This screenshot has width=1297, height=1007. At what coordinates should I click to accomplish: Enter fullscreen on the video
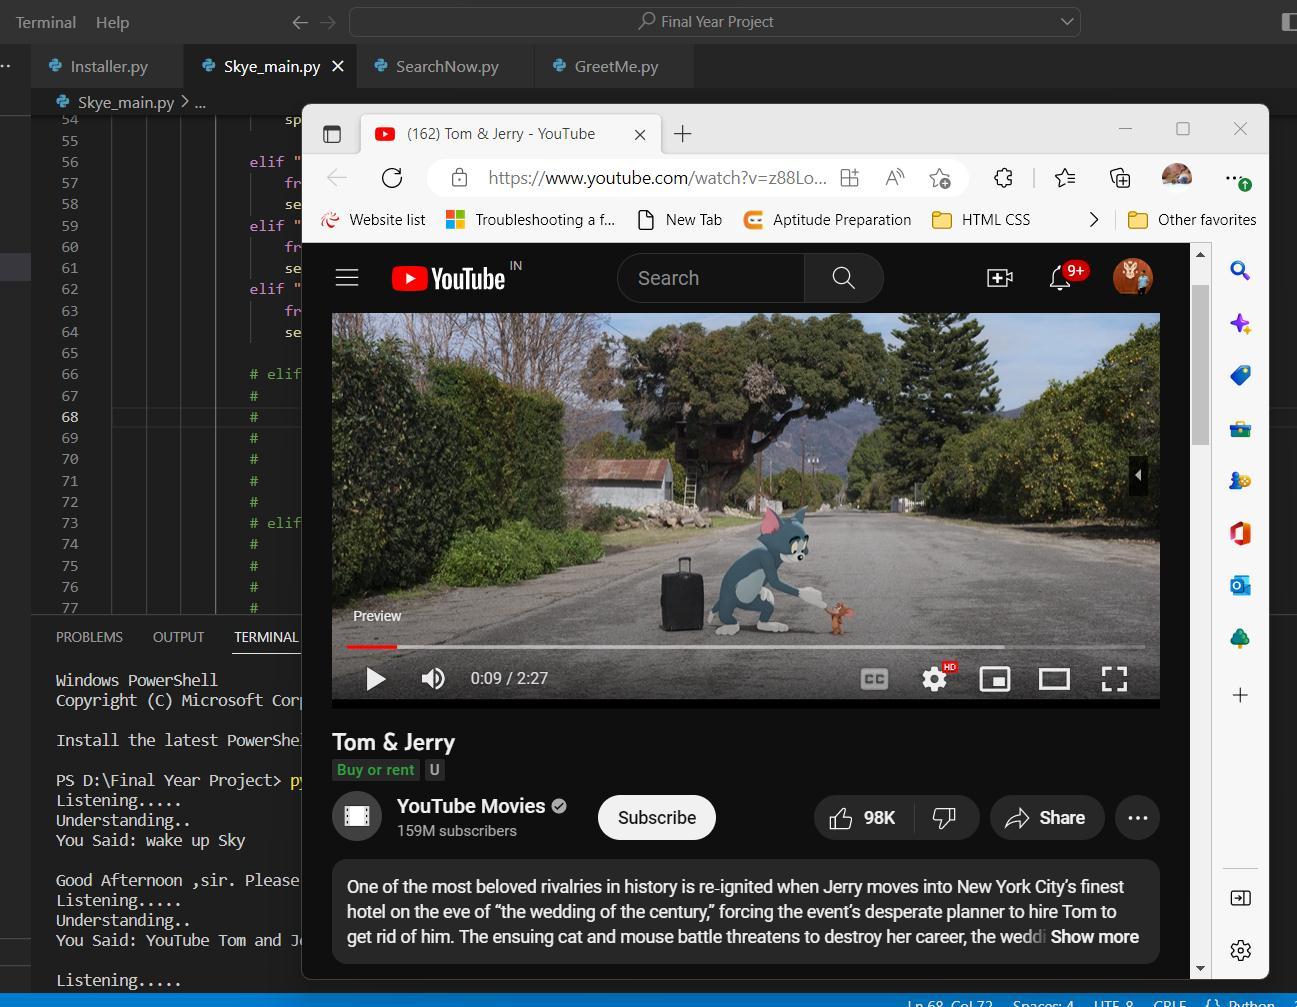[x=1114, y=679]
